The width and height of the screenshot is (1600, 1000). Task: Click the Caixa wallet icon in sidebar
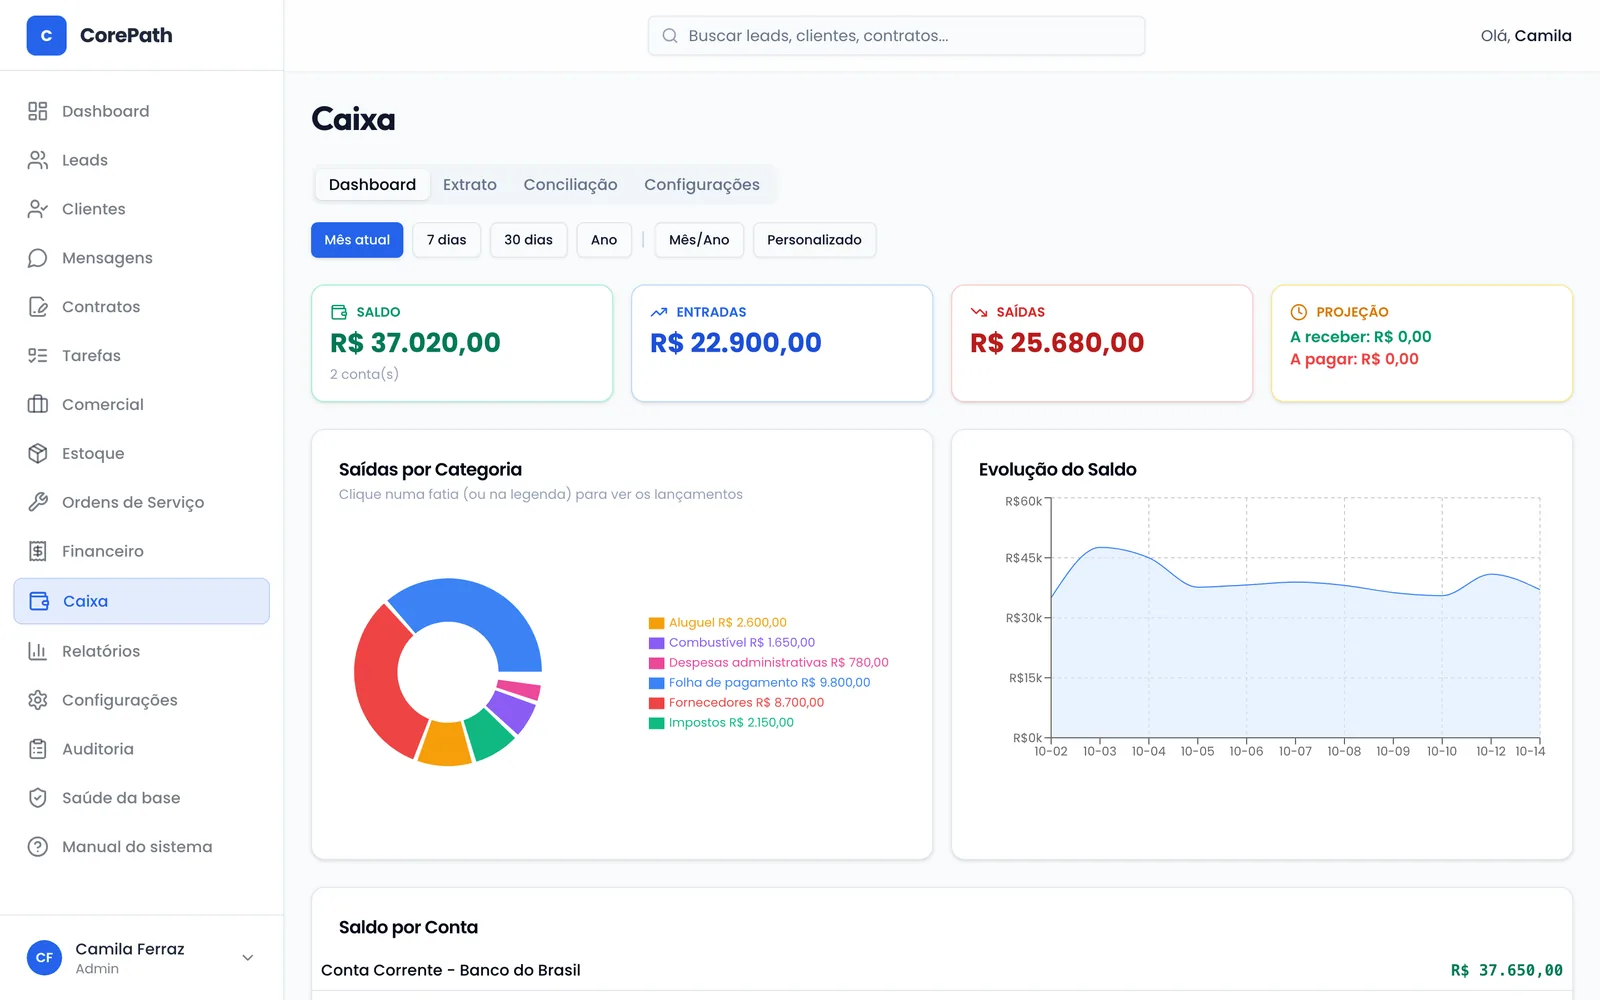(39, 601)
